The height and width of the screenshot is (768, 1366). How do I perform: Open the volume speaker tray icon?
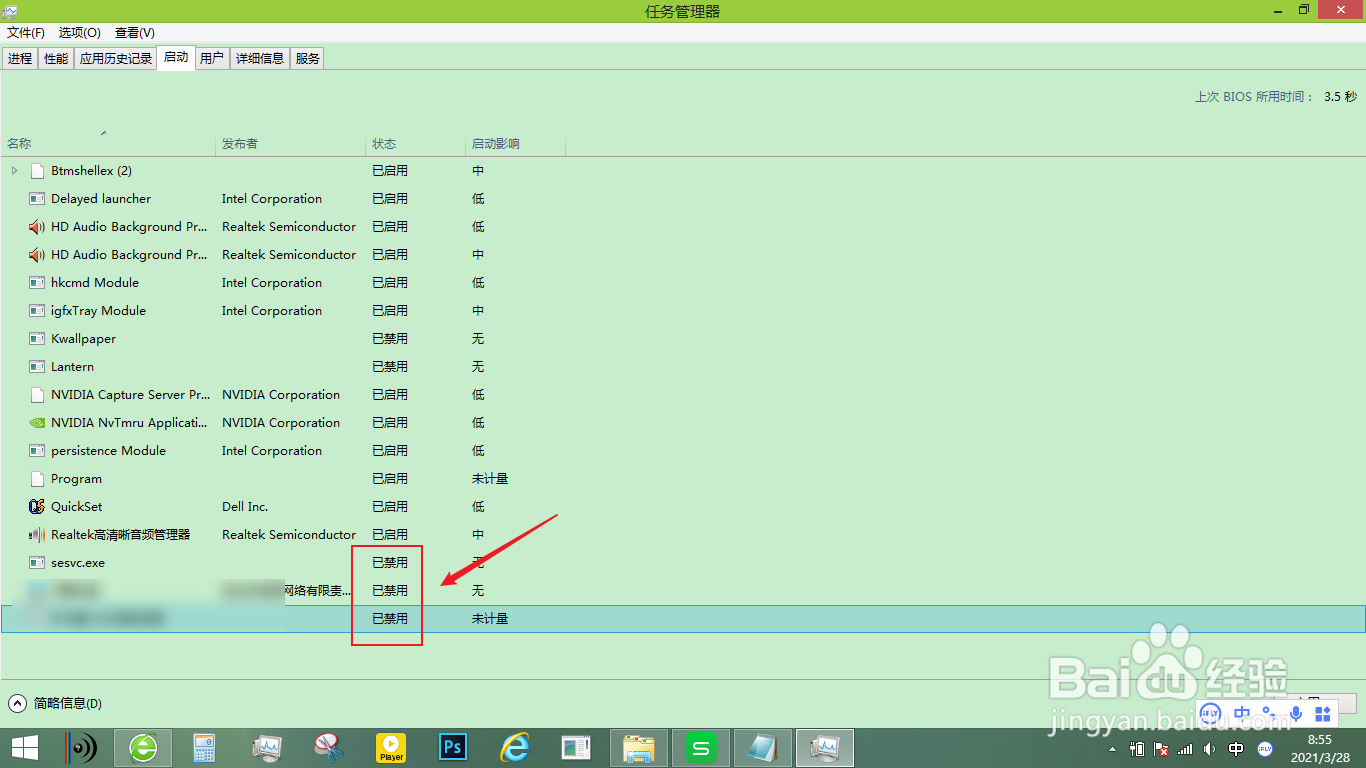(1209, 748)
